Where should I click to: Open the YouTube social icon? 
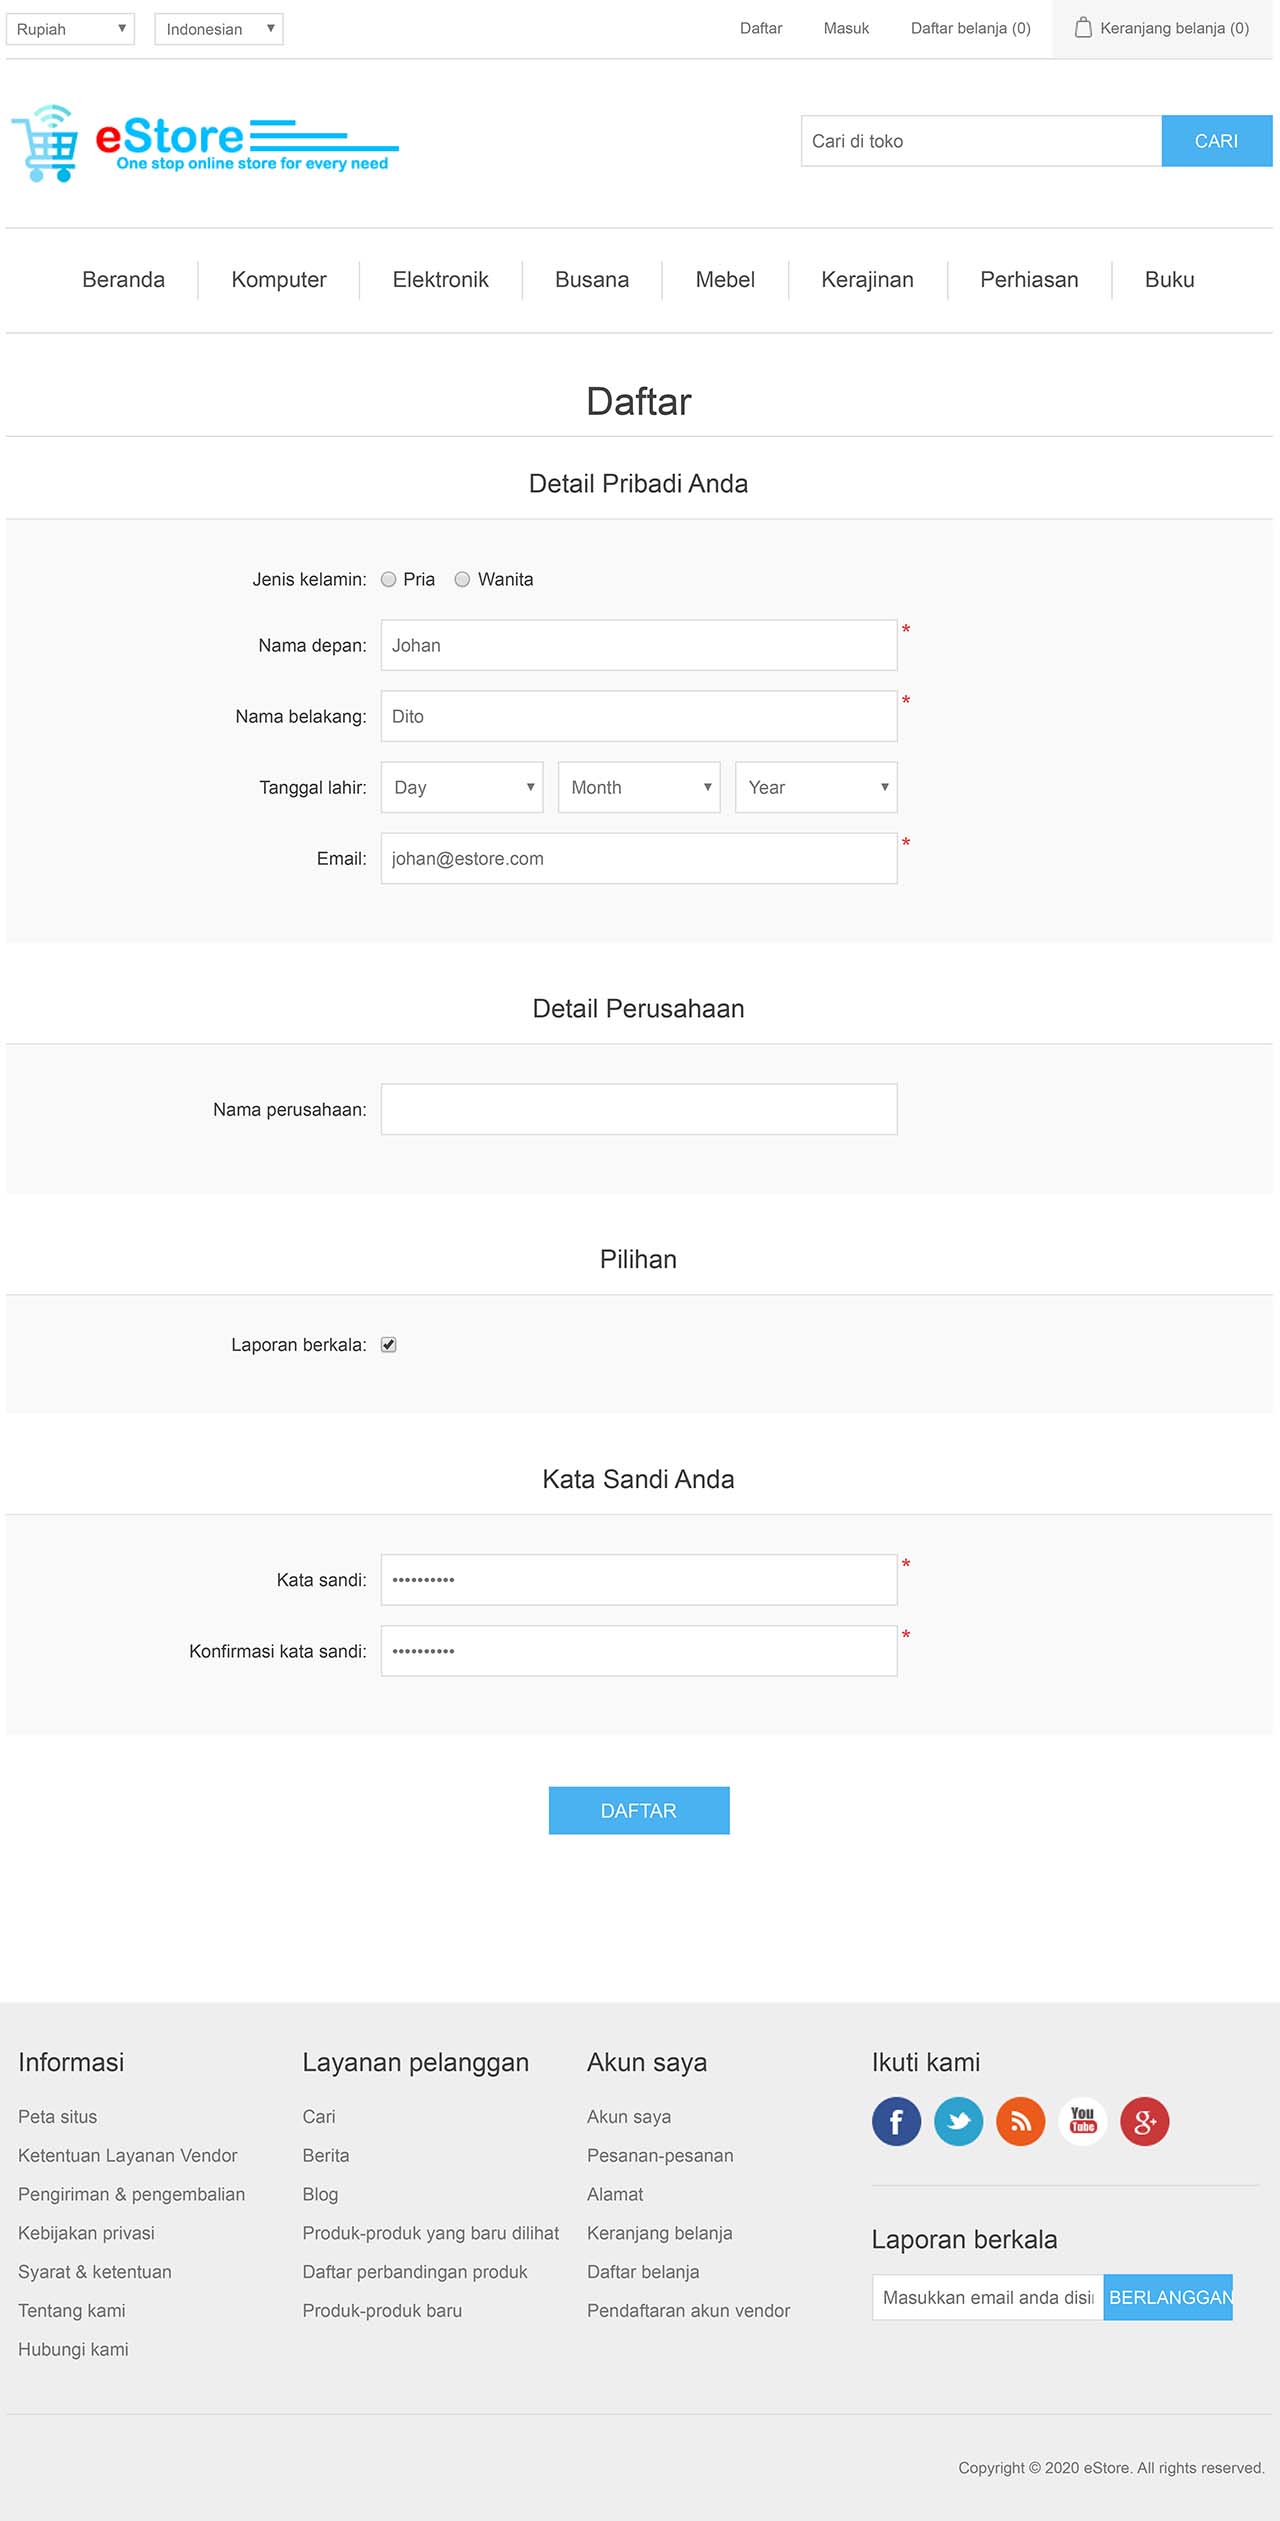(1082, 2121)
